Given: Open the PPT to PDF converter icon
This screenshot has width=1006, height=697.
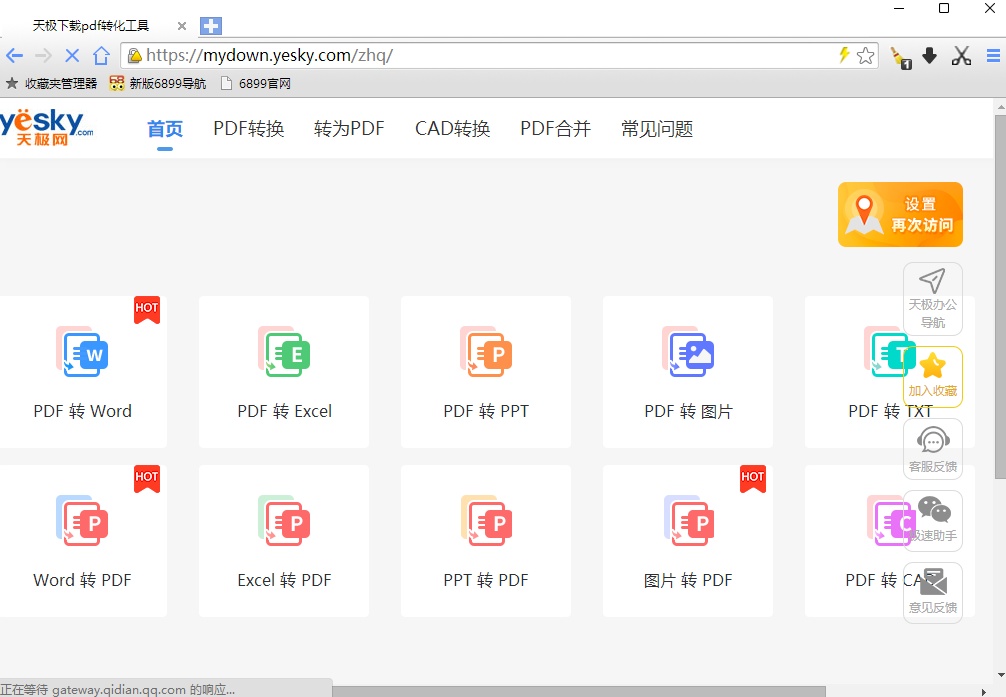Looking at the screenshot, I should [x=486, y=520].
